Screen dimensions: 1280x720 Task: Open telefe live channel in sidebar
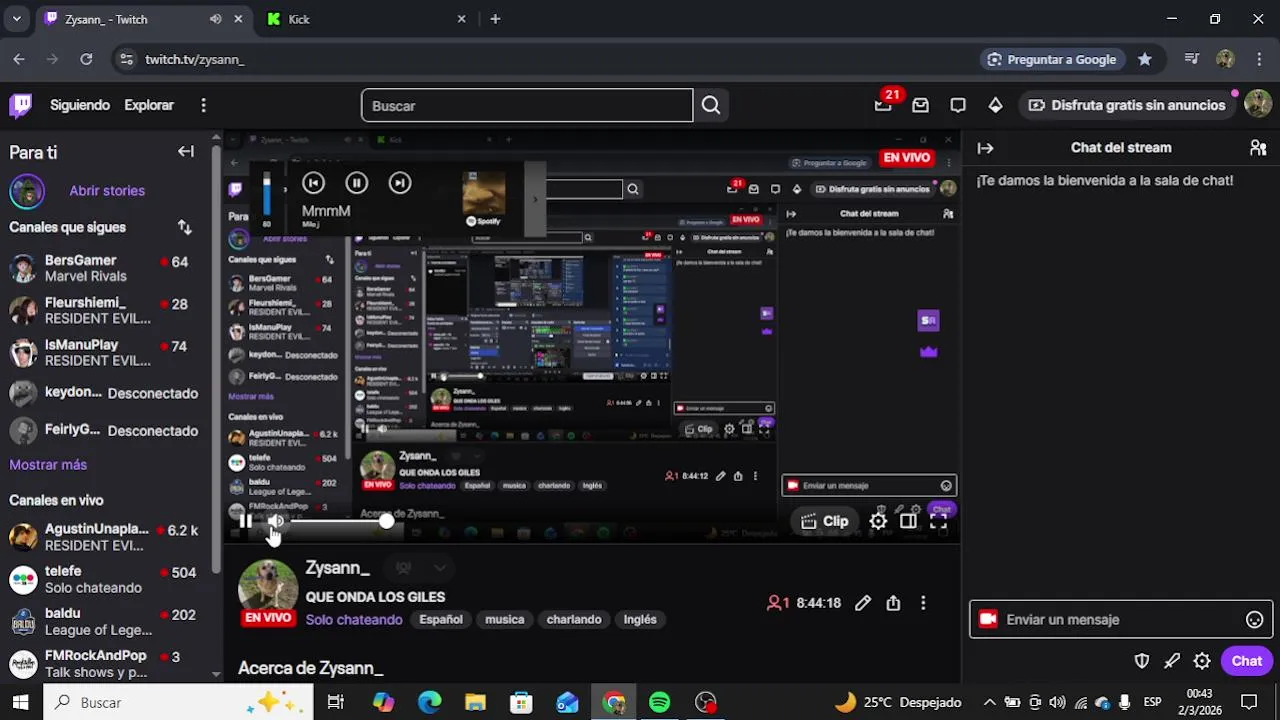107,579
